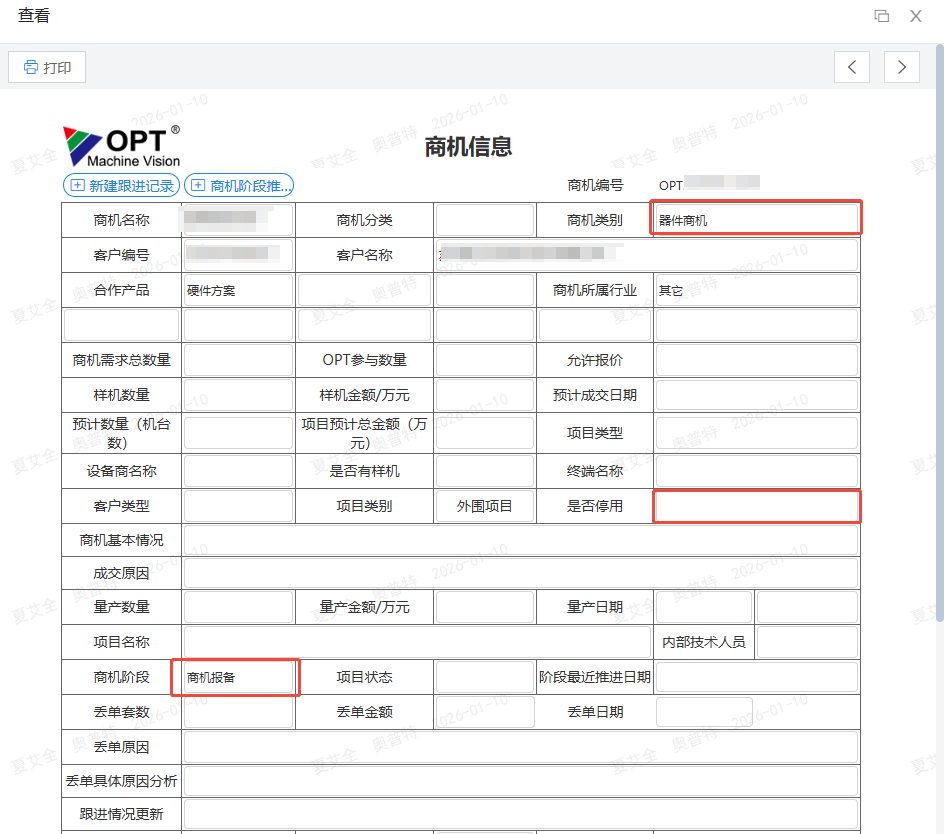Screen dimensions: 944x834
Task: Go to the previous record arrow
Action: [851, 67]
